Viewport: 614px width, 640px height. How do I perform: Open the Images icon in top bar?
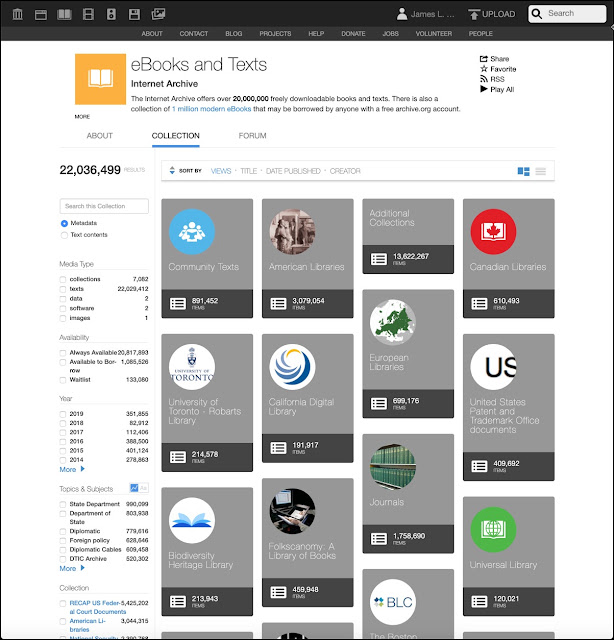click(x=158, y=14)
